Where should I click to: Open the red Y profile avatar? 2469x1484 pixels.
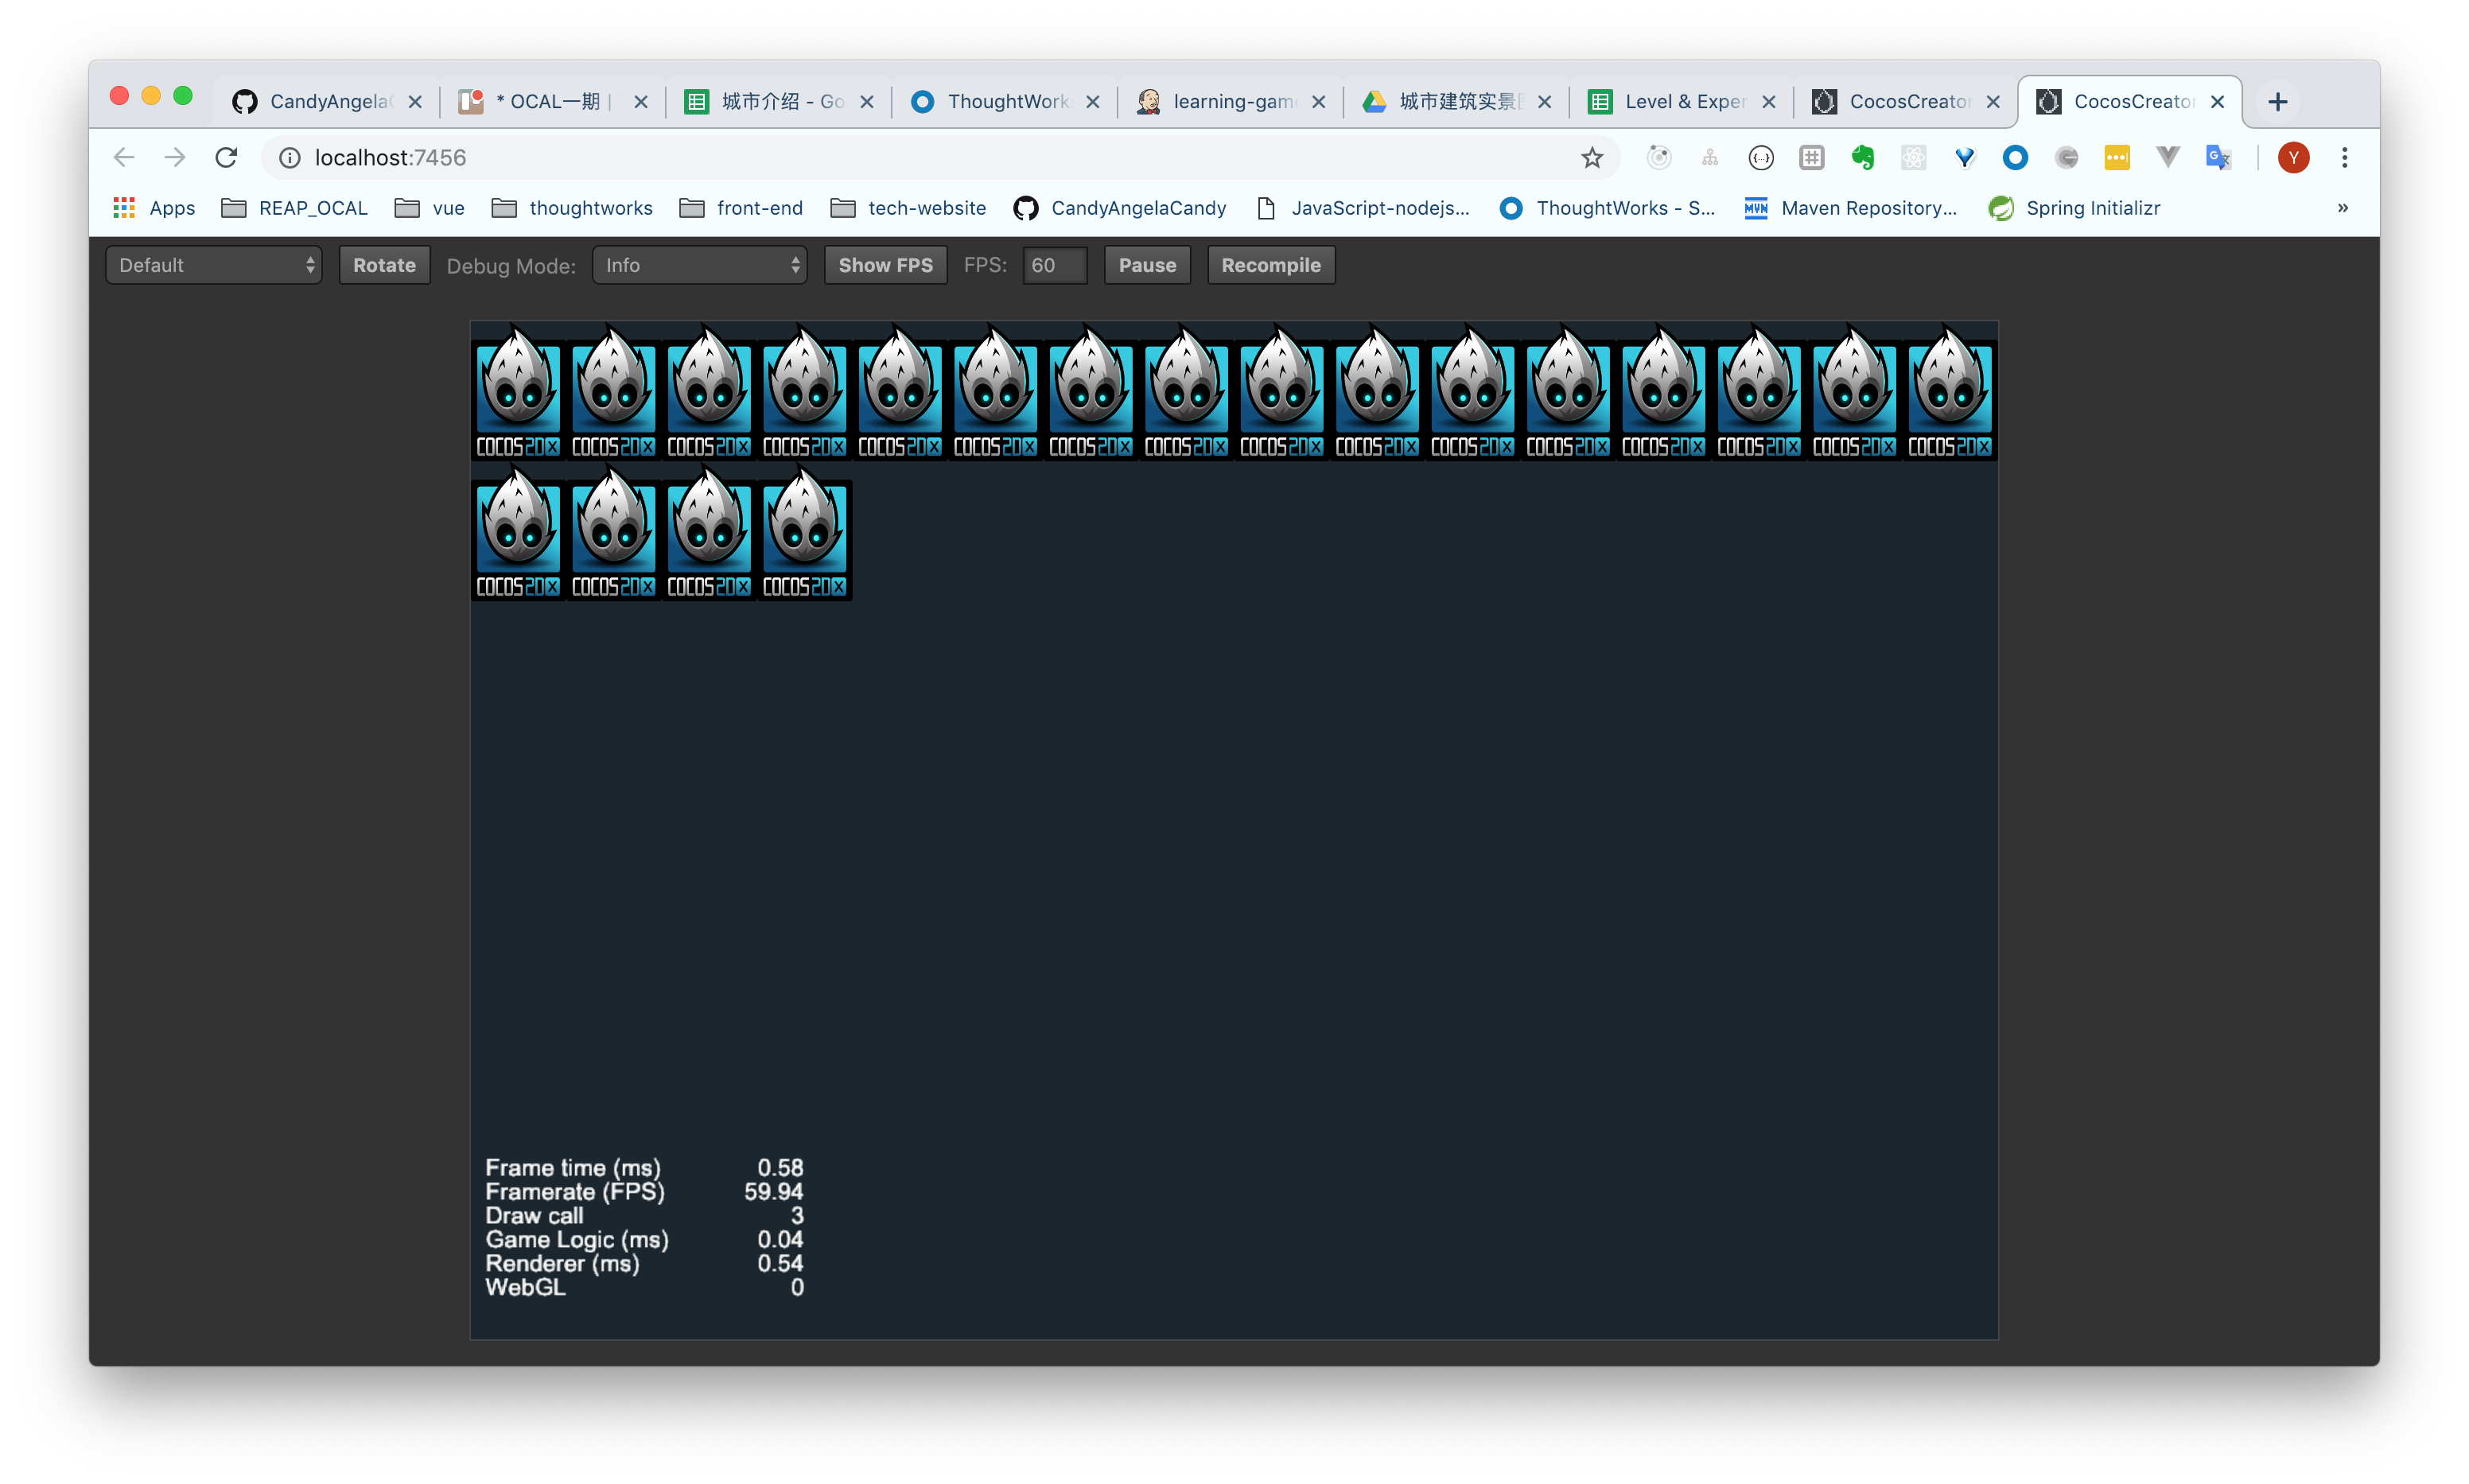point(2293,157)
